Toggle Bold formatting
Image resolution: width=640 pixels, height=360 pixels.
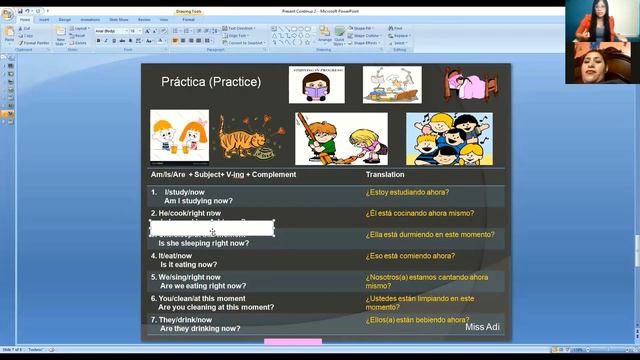coord(98,41)
